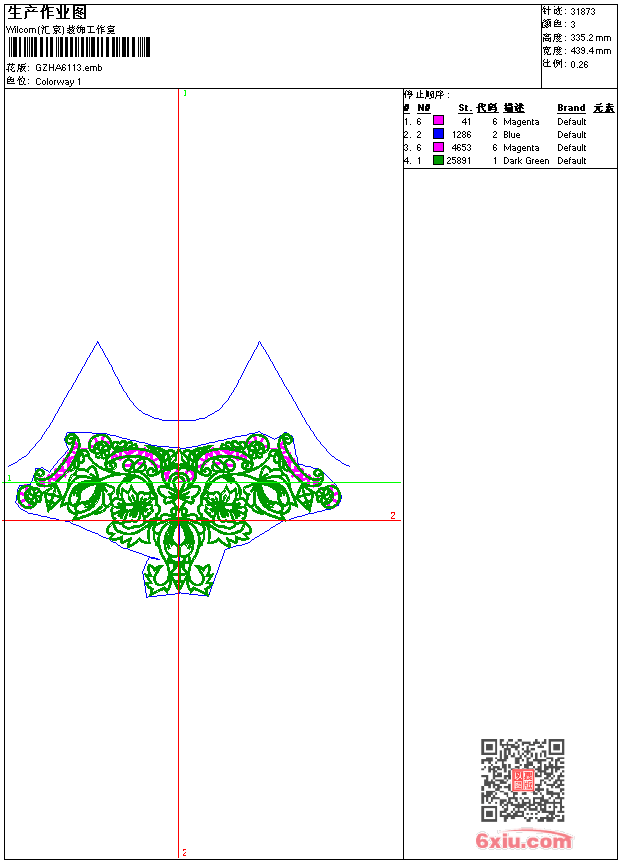Click the green axis marker number 1
The image size is (620, 860).
coord(9,478)
